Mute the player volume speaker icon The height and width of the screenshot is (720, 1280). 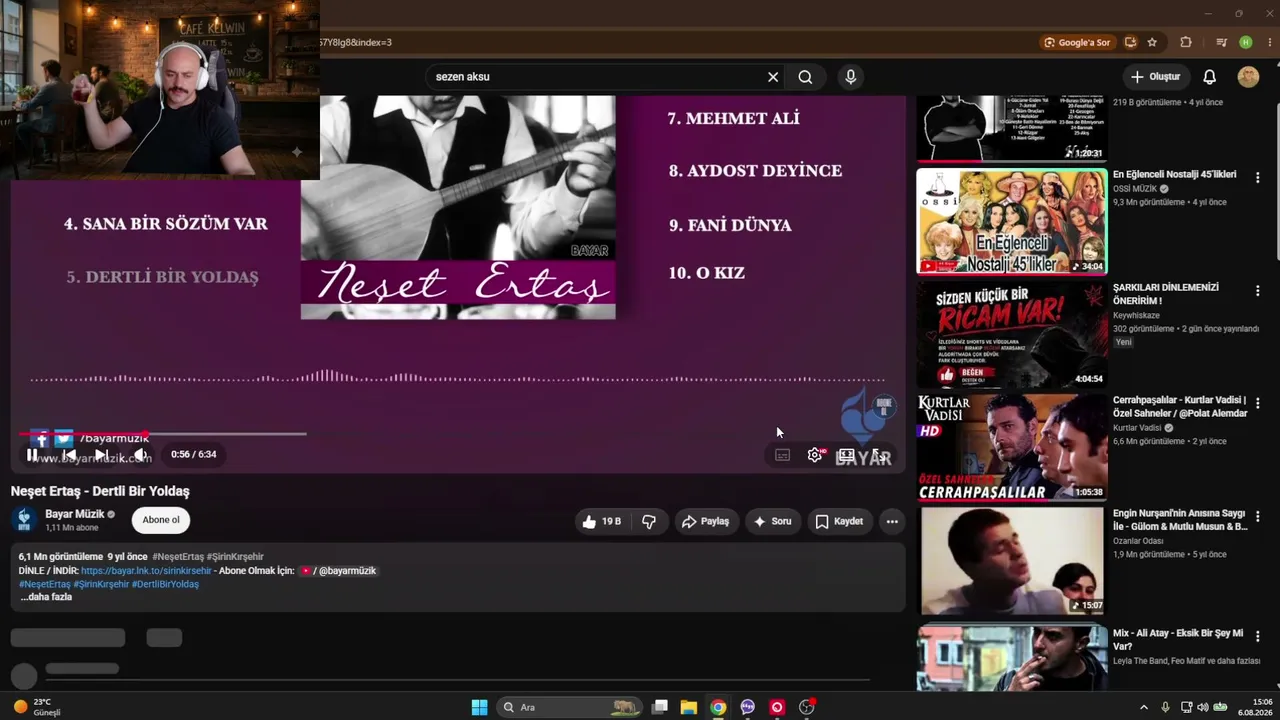tap(141, 455)
